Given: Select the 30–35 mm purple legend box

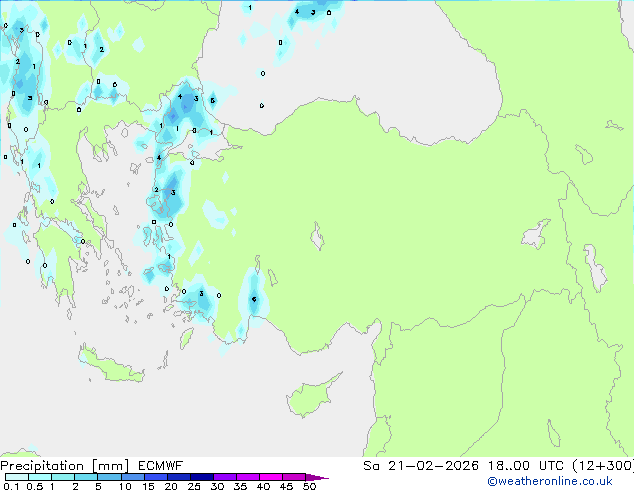Looking at the screenshot, I should 224,477.
